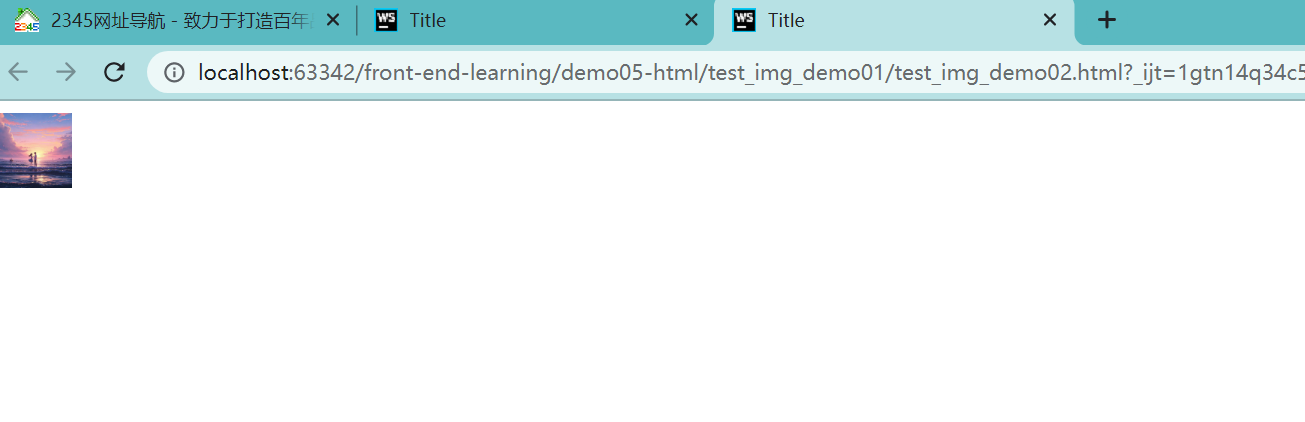Click the 'localhost' text in the URL
This screenshot has height=422, width=1305.
point(244,72)
